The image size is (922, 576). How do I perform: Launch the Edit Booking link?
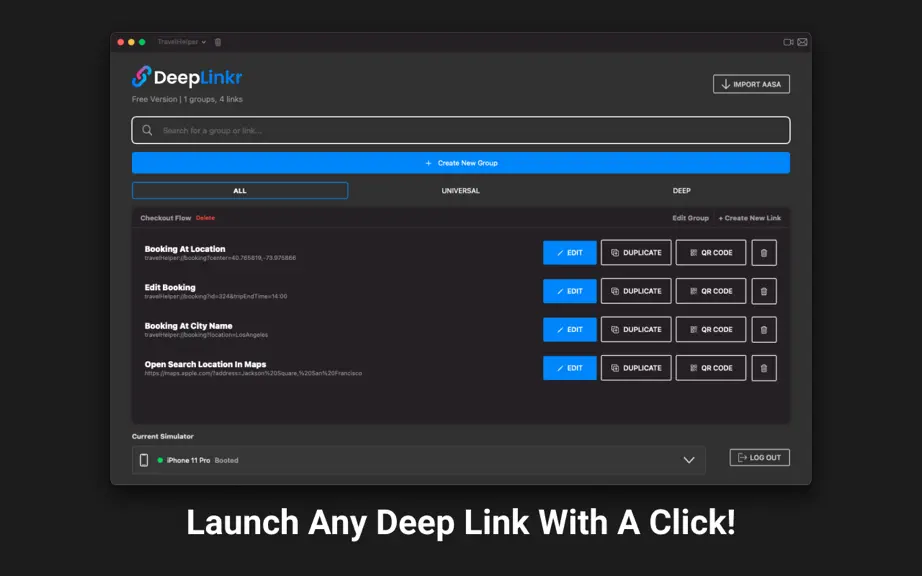(x=170, y=287)
